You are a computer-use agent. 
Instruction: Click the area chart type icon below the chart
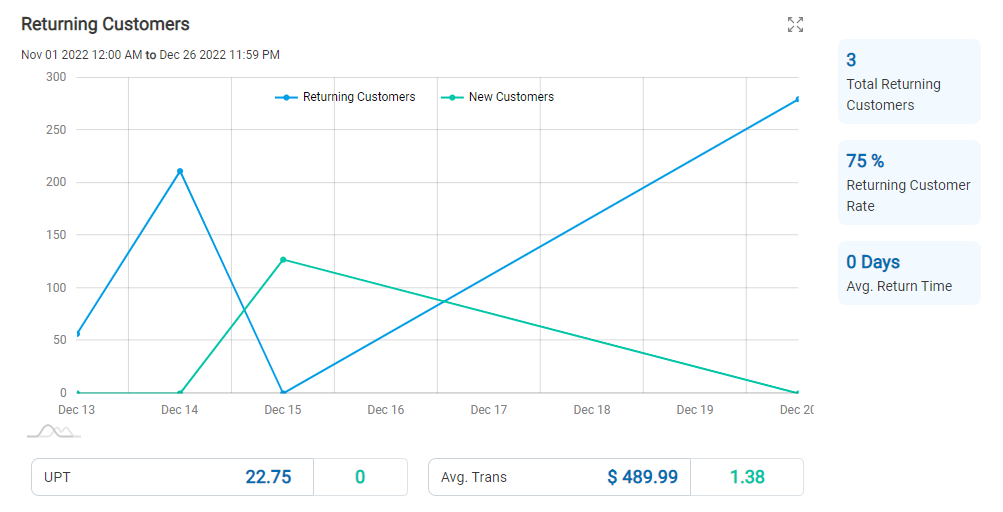coord(54,431)
